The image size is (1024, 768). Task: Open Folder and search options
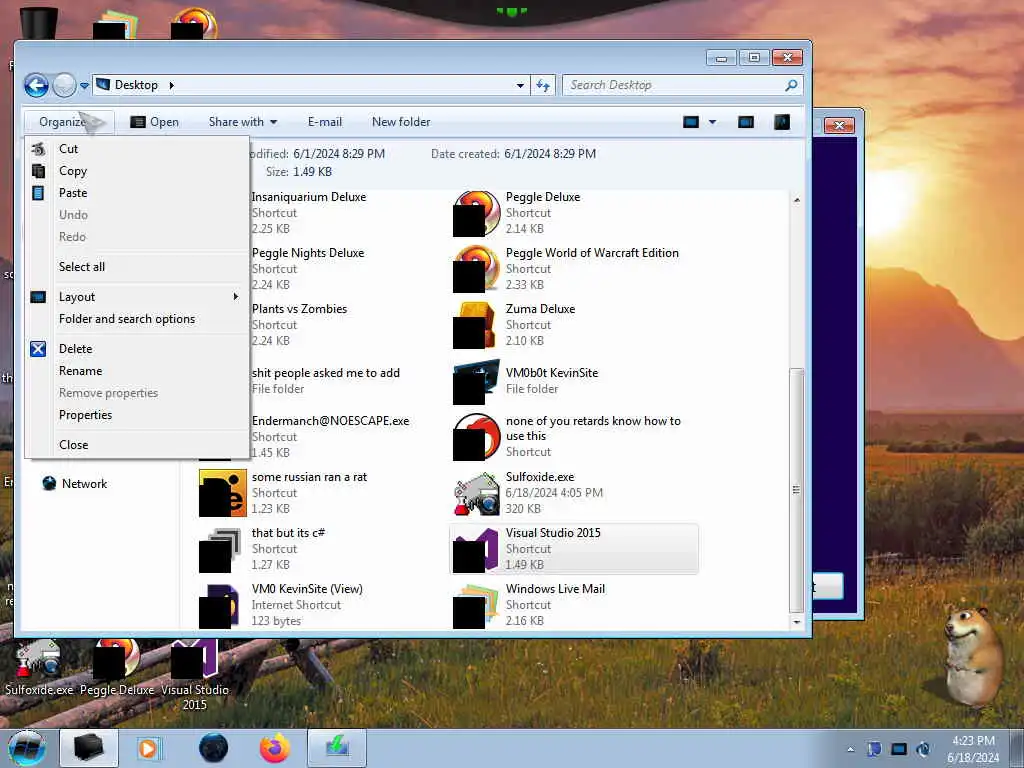[137, 319]
